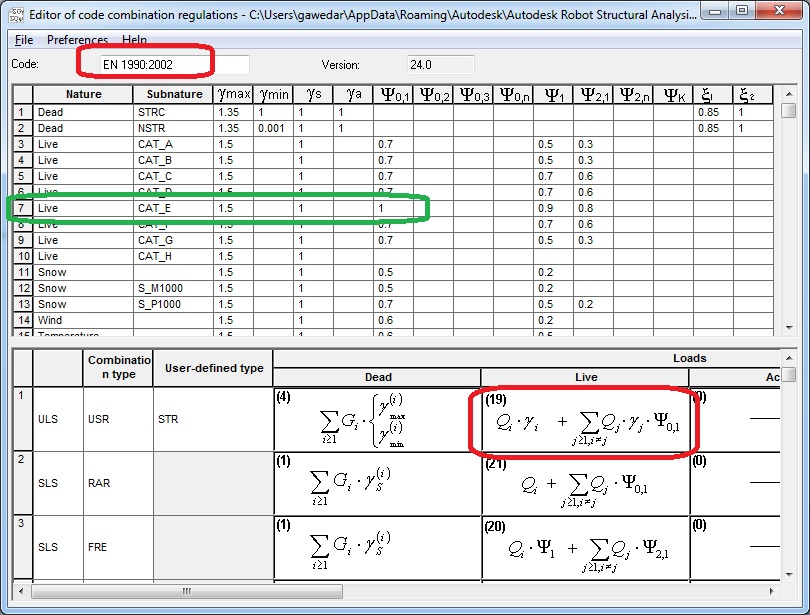
Task: Open the Preferences menu
Action: pos(77,40)
